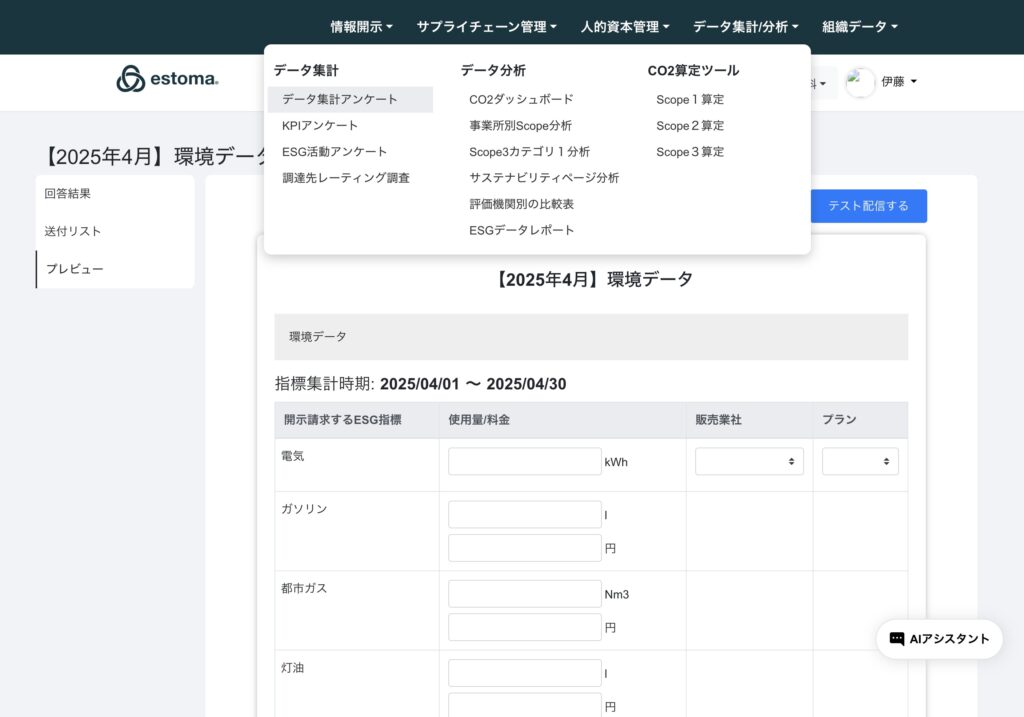Image resolution: width=1024 pixels, height=717 pixels.
Task: Click the テスト配信する button
Action: [x=868, y=206]
